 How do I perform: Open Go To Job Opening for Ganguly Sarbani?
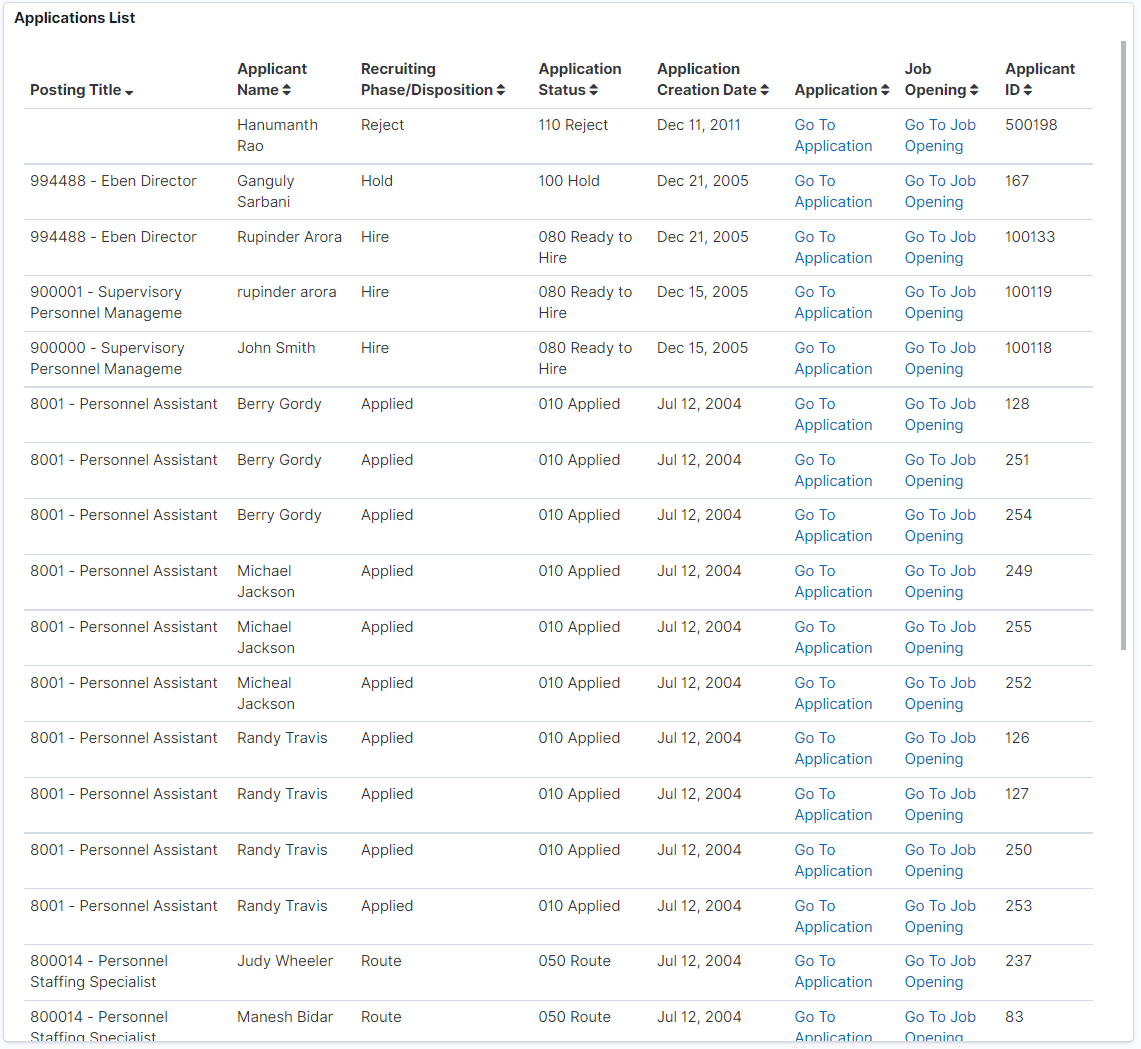click(x=940, y=191)
